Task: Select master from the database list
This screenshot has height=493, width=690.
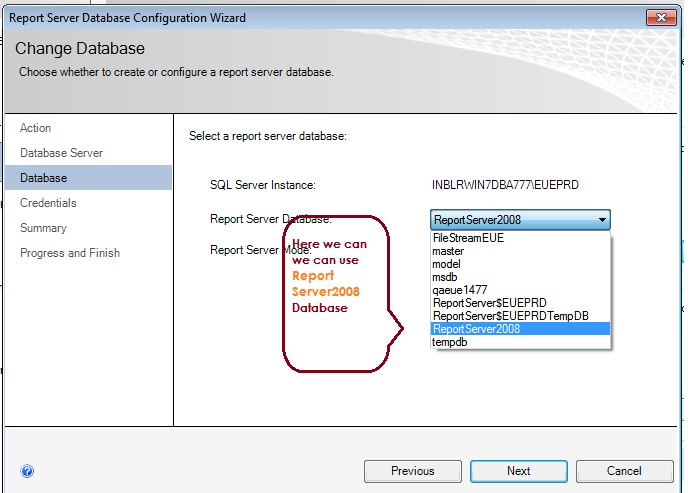Action: 520,251
